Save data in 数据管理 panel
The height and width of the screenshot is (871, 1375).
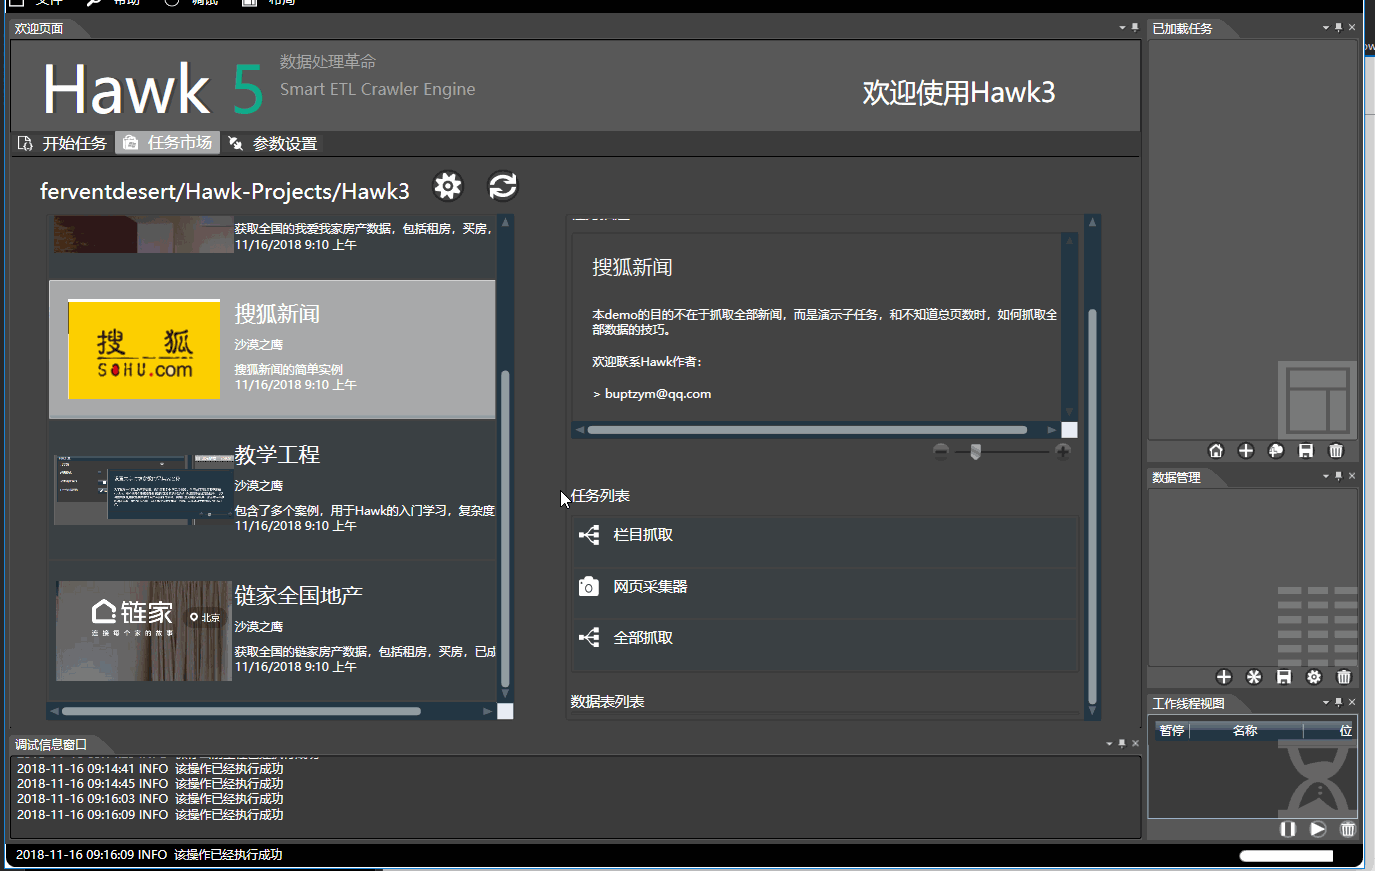coord(1284,677)
